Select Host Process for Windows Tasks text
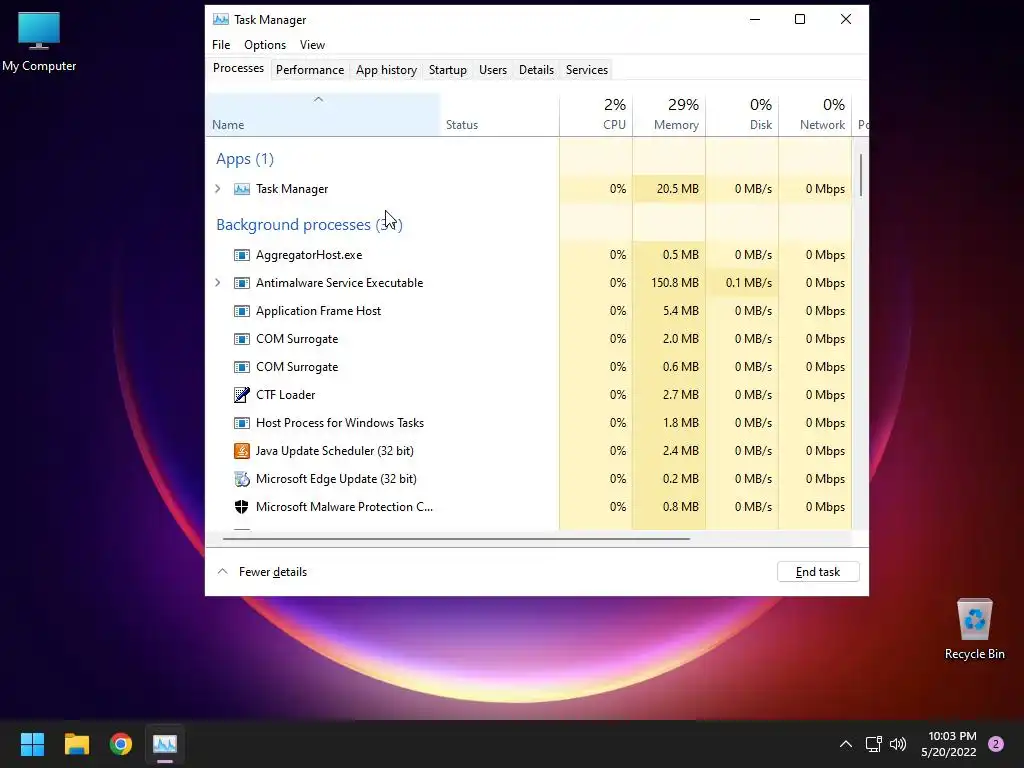1024x768 pixels. point(340,423)
